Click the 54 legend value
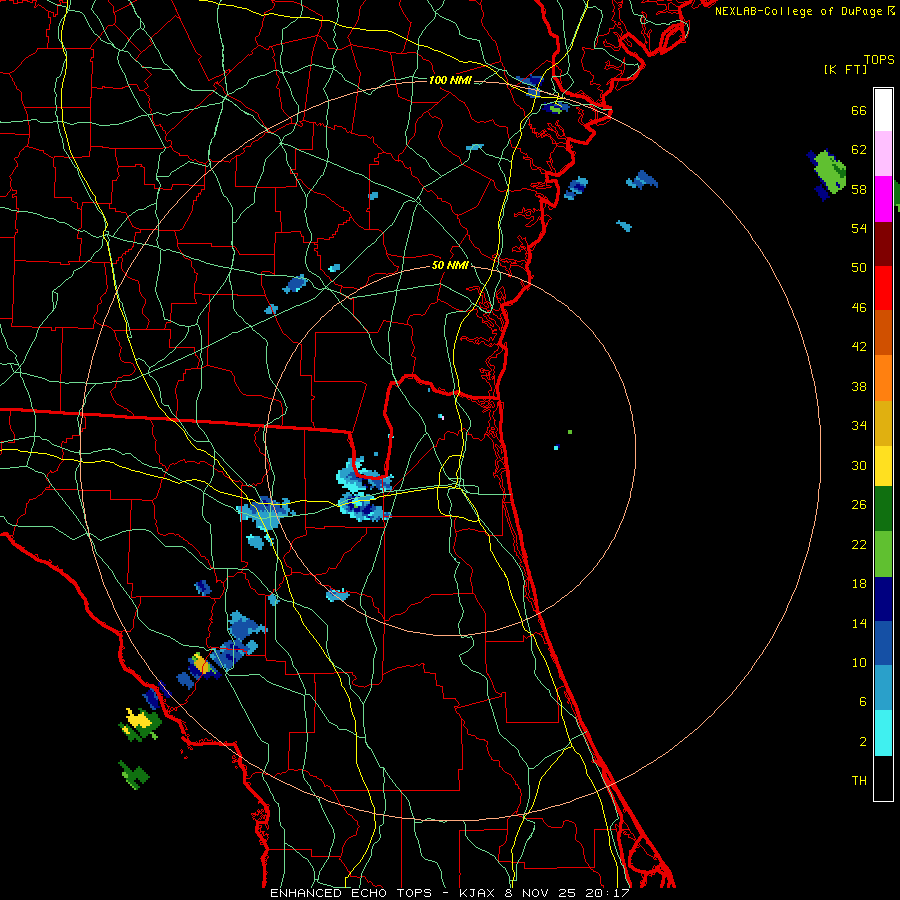Image resolution: width=900 pixels, height=900 pixels. (x=859, y=228)
